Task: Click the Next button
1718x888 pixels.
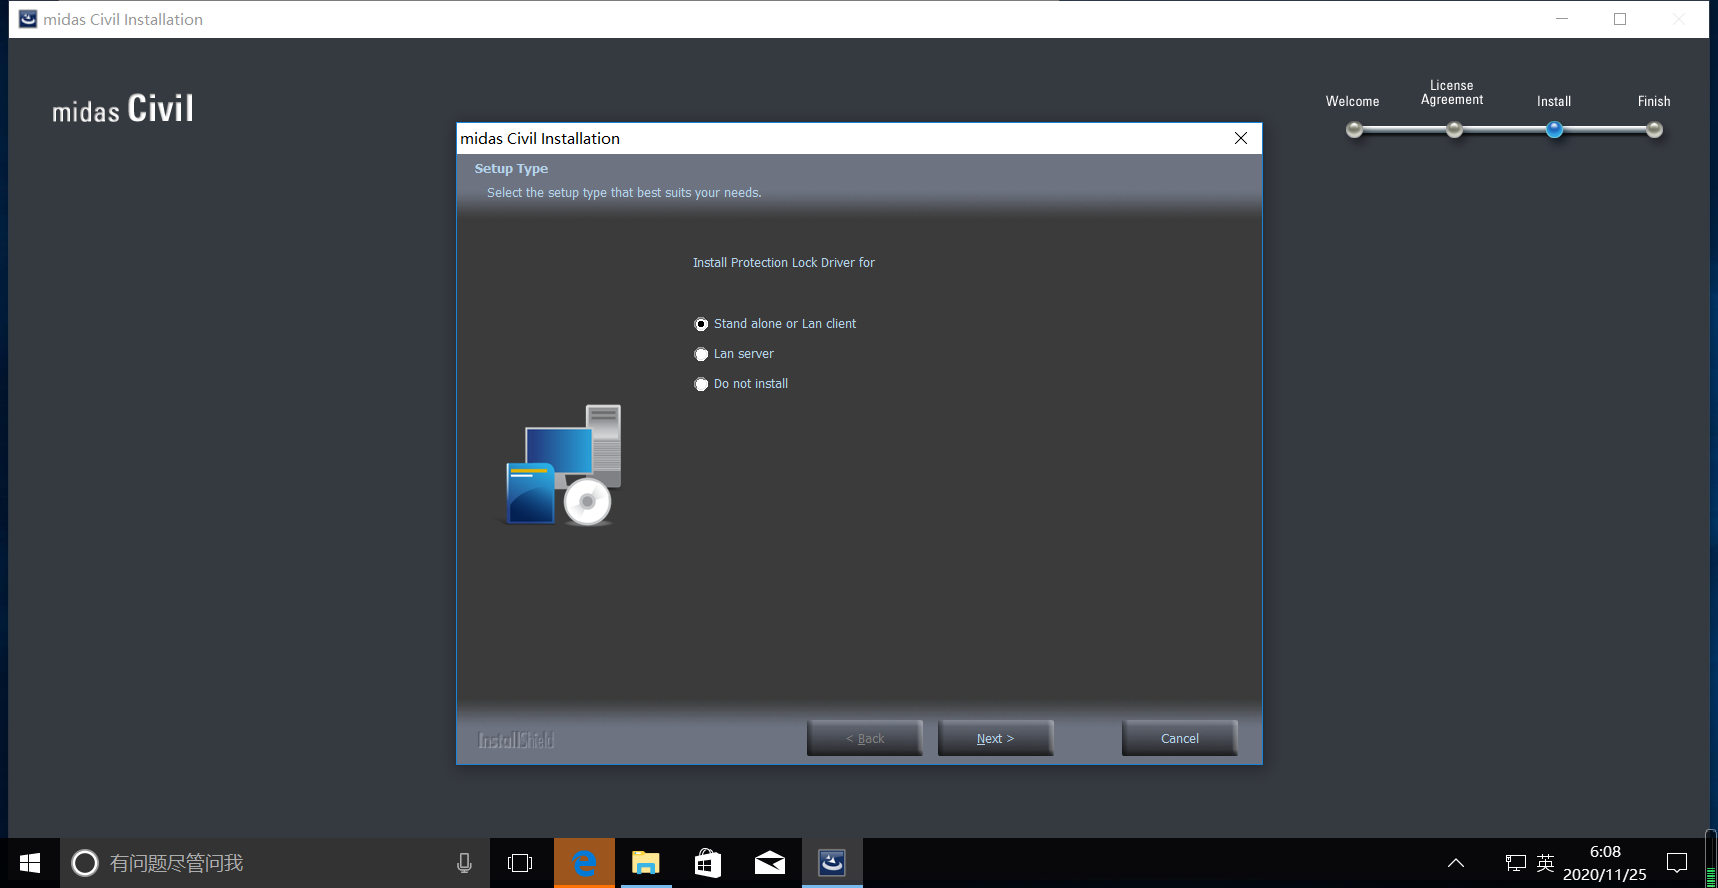Action: coord(995,738)
